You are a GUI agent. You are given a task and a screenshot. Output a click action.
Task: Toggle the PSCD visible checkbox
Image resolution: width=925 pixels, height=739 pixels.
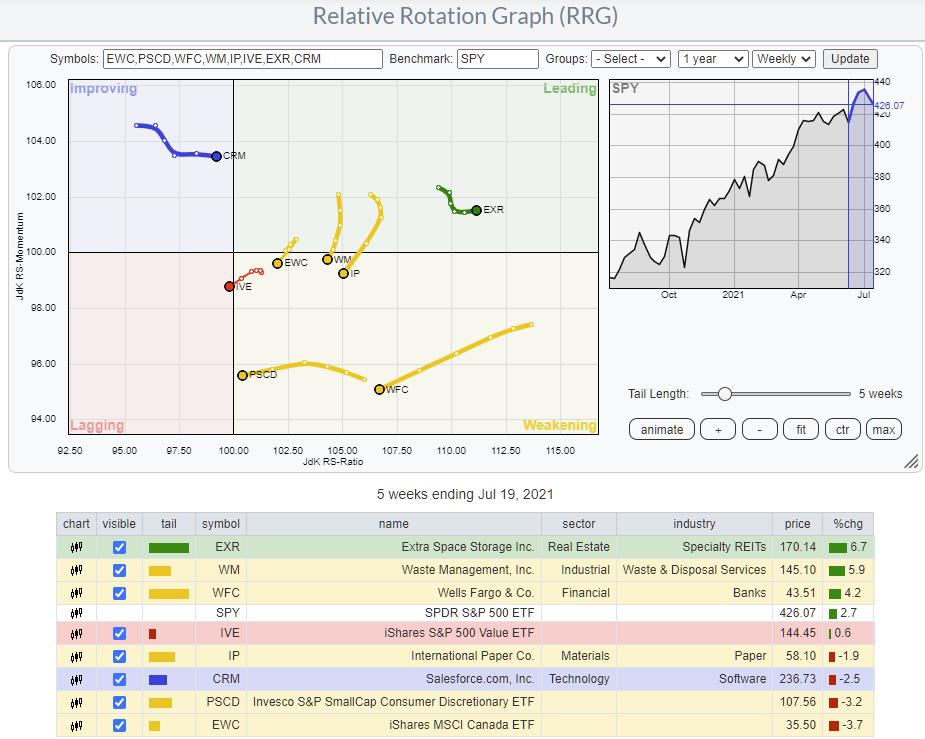120,702
